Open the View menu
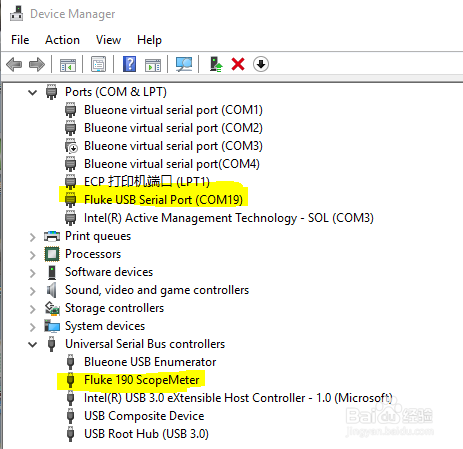Image resolution: width=463 pixels, height=449 pixels. 108,40
